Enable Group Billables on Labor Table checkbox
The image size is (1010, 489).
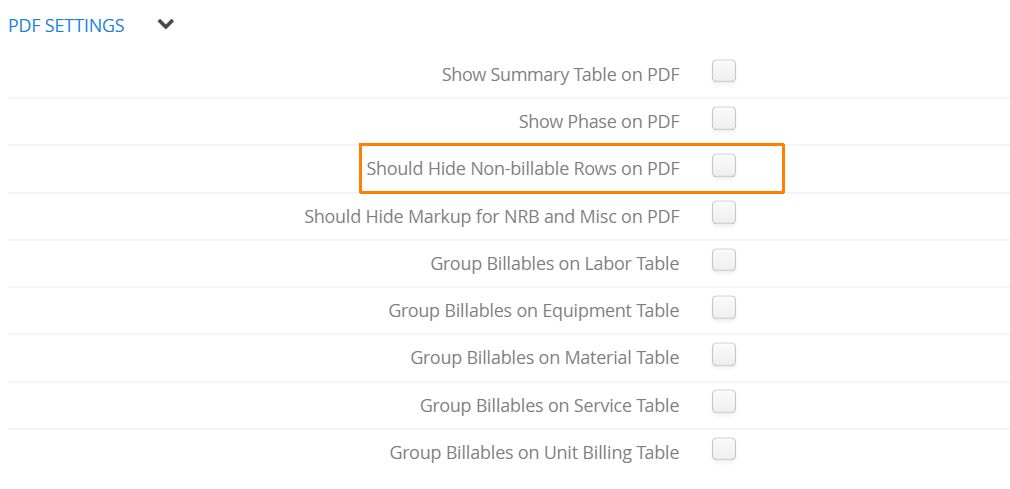click(x=723, y=261)
